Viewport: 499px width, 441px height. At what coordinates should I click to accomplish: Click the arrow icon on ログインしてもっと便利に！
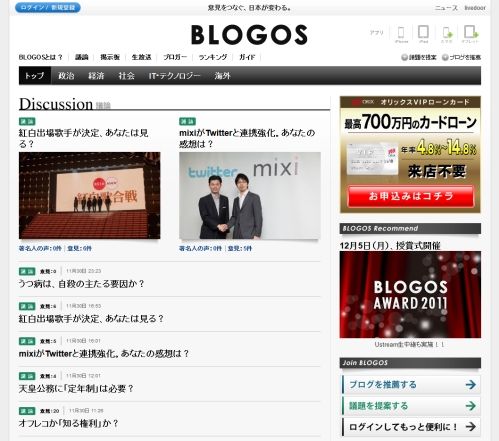click(x=470, y=426)
